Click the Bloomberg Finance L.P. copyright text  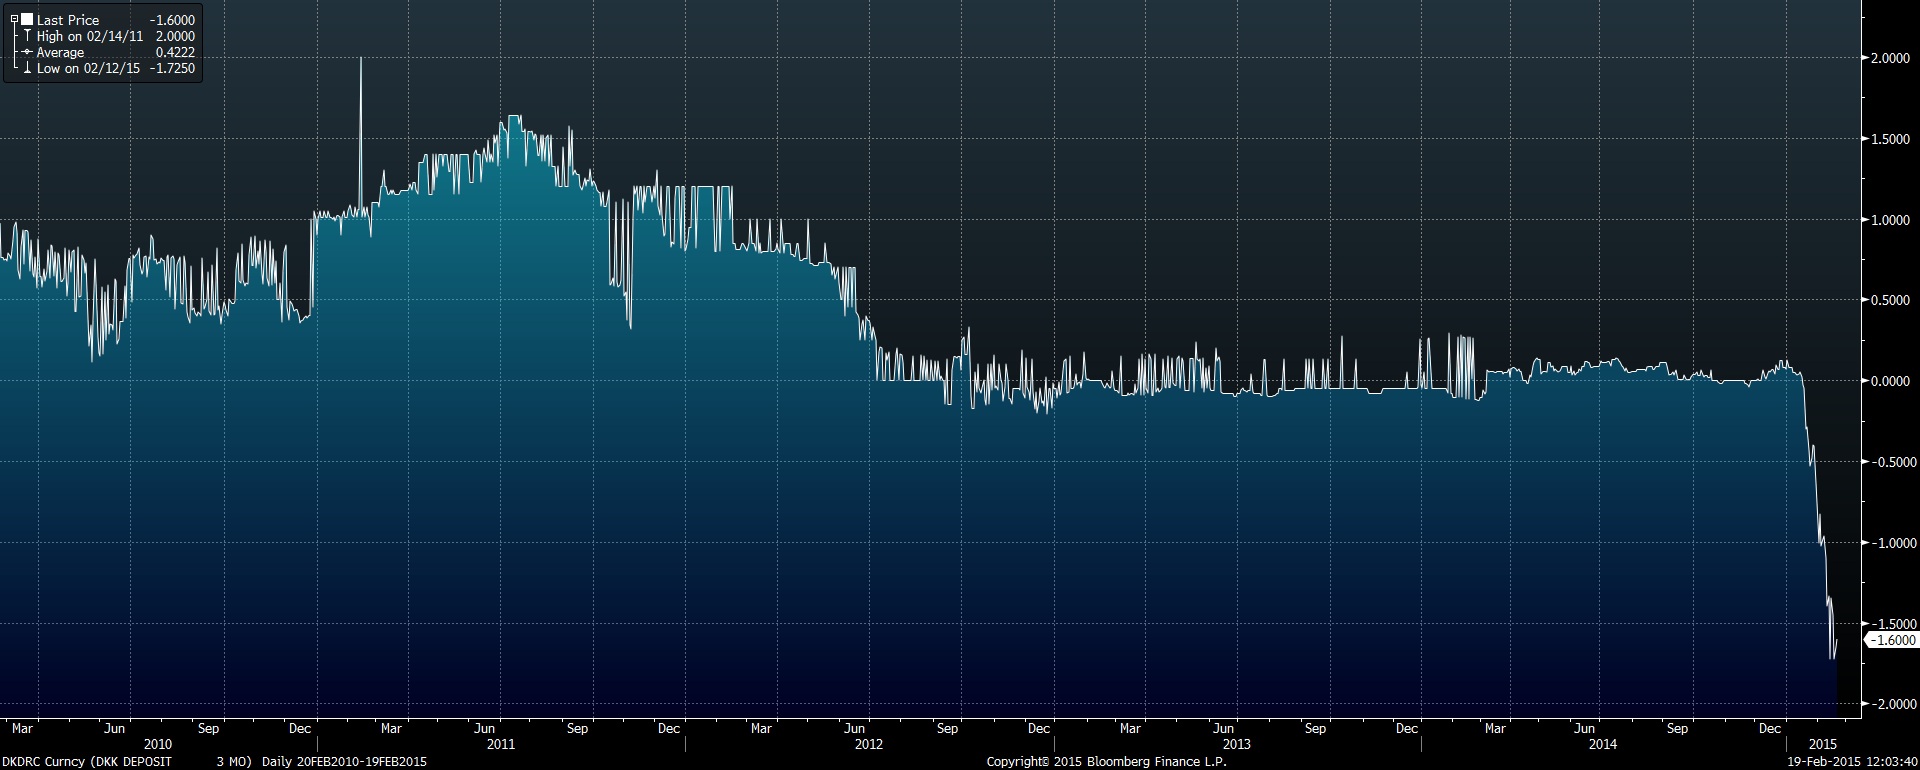(1106, 762)
